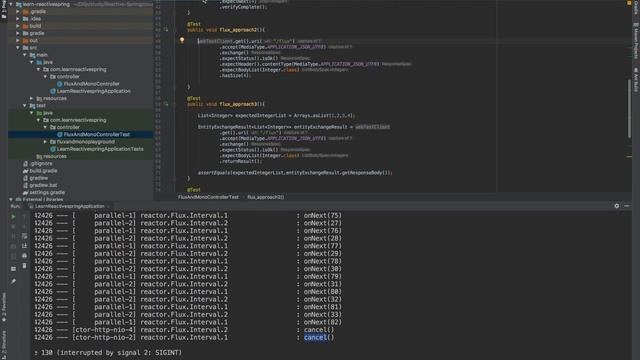Image resolution: width=640 pixels, height=360 pixels.
Task: Expand the fluxandmonoplayground package
Action: coord(45,142)
